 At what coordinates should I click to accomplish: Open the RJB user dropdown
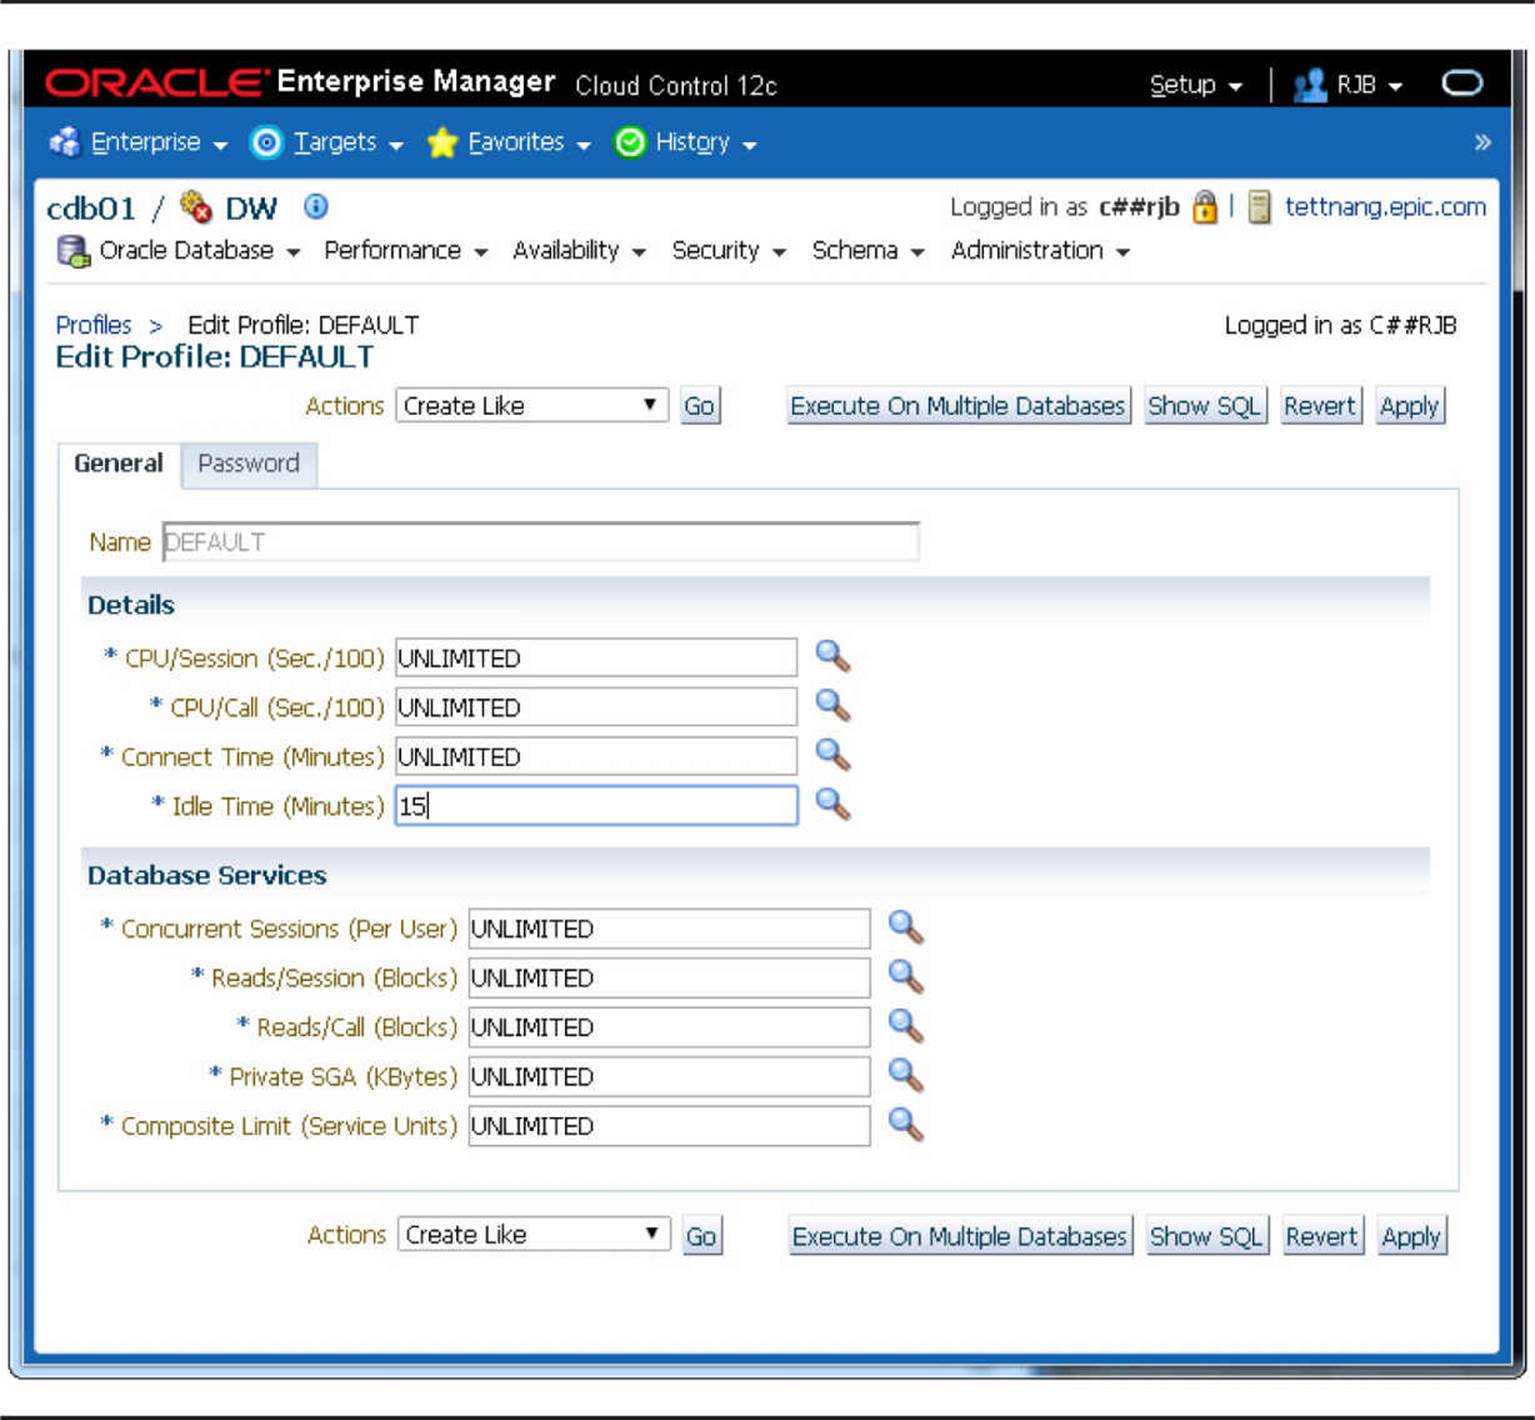click(x=1369, y=85)
